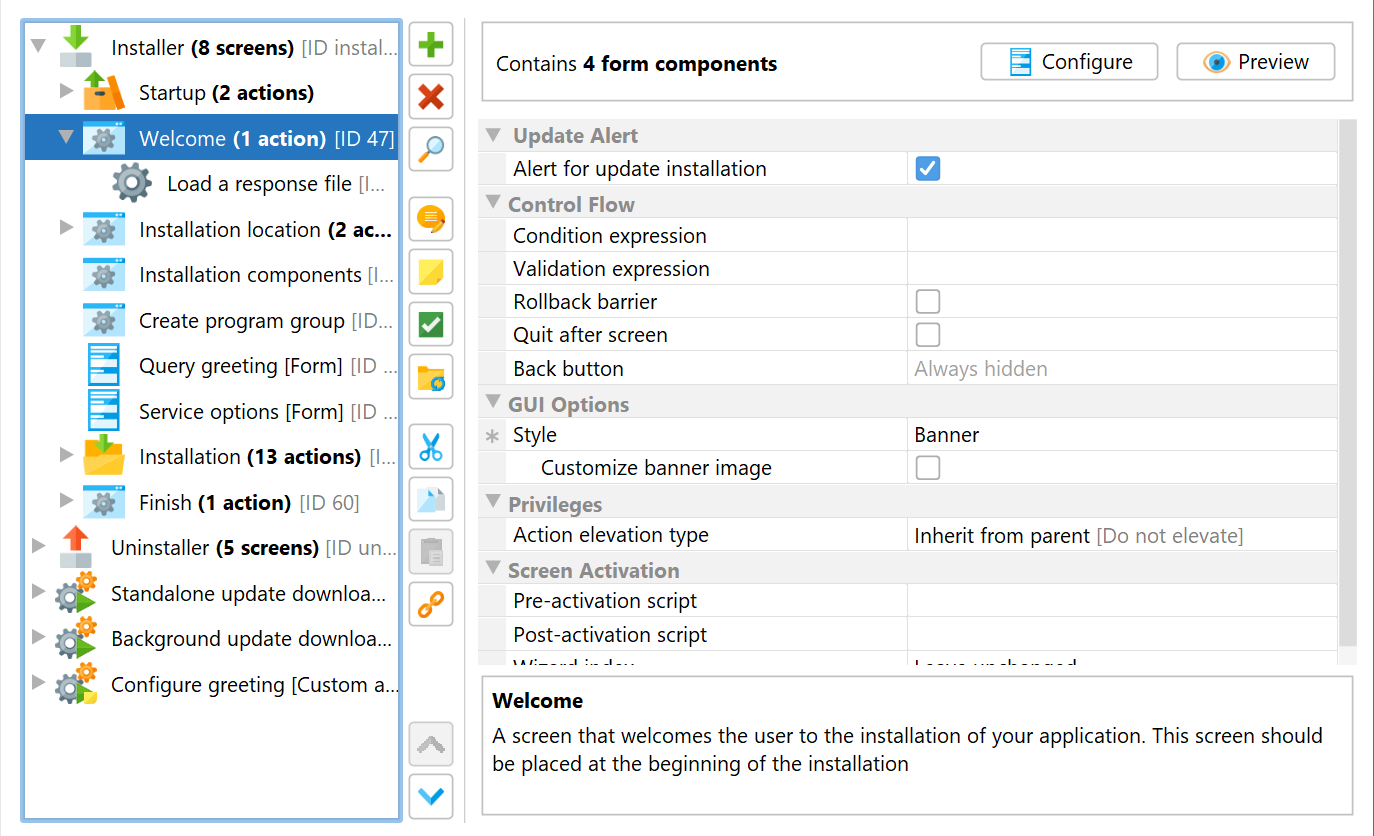
Task: Collapse the Privileges section
Action: tap(492, 503)
